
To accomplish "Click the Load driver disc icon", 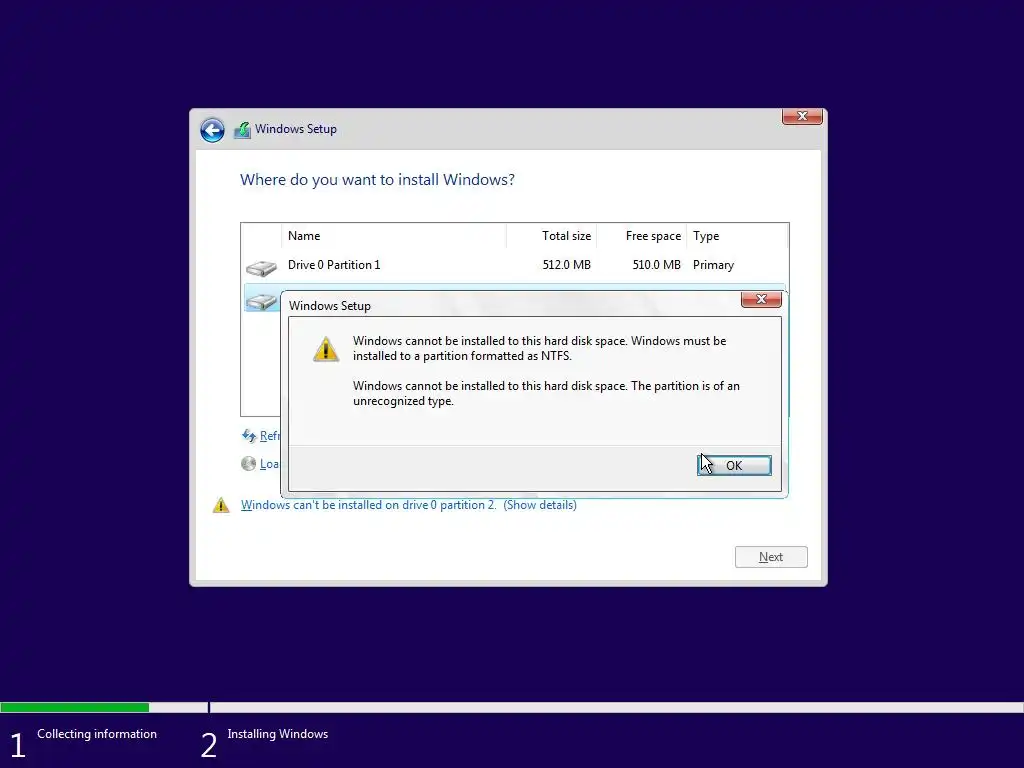I will pyautogui.click(x=249, y=464).
